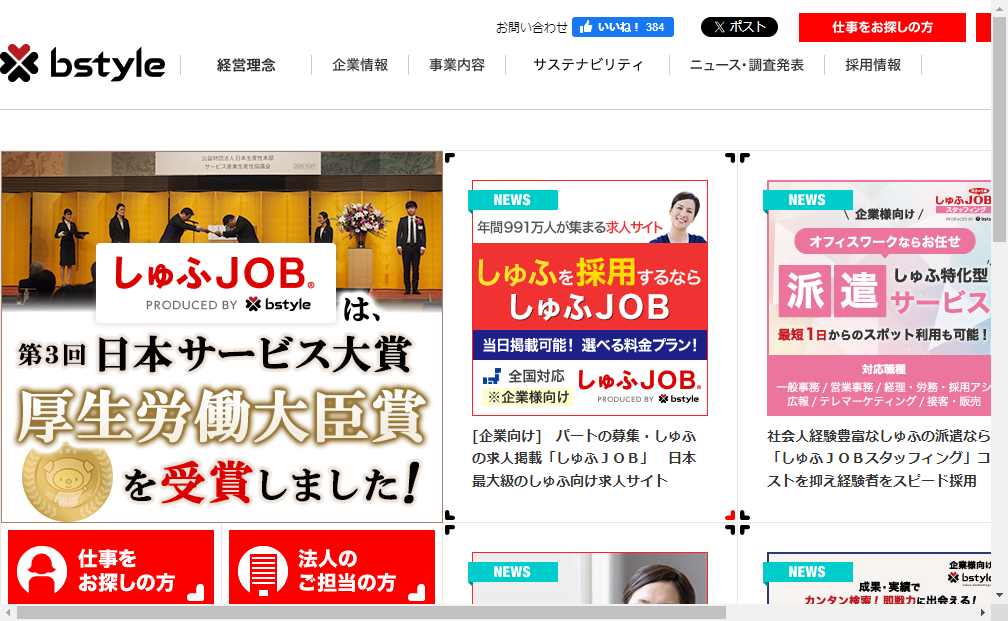Click the gold award medal emblem
Viewport: 1008px width, 621px height.
point(67,481)
